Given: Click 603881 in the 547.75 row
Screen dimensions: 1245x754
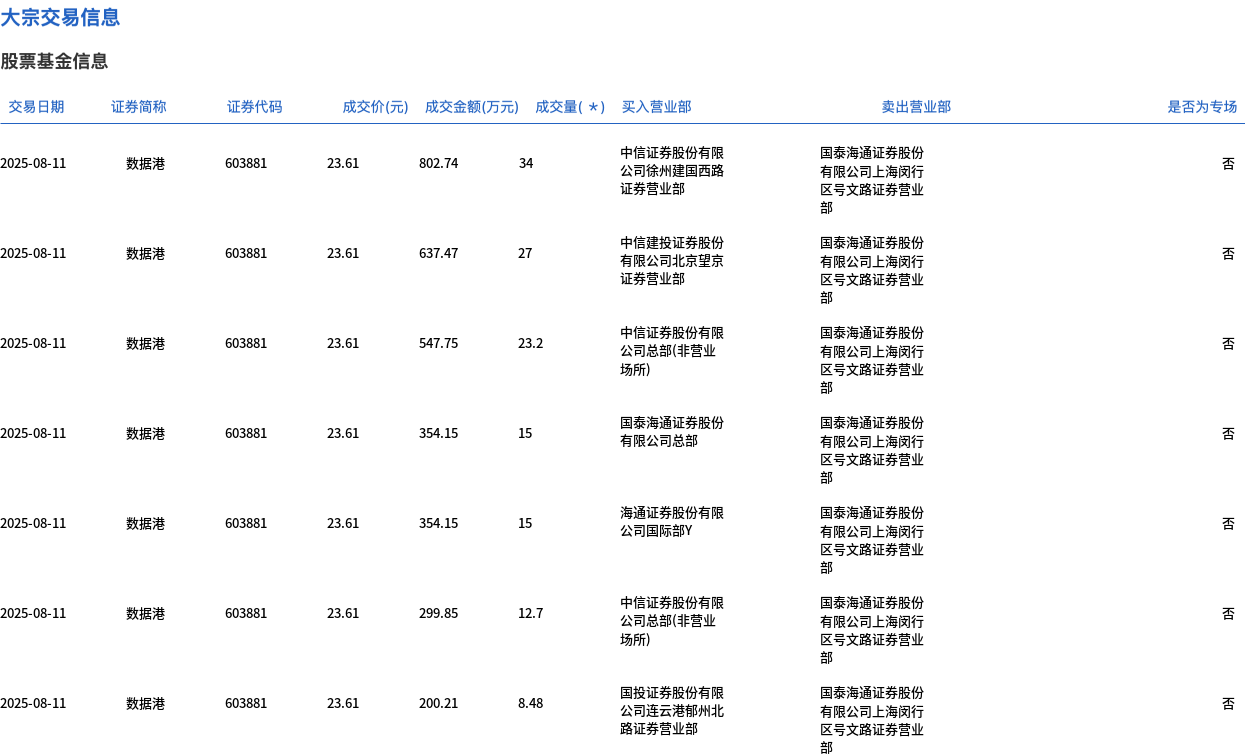Looking at the screenshot, I should tap(246, 343).
